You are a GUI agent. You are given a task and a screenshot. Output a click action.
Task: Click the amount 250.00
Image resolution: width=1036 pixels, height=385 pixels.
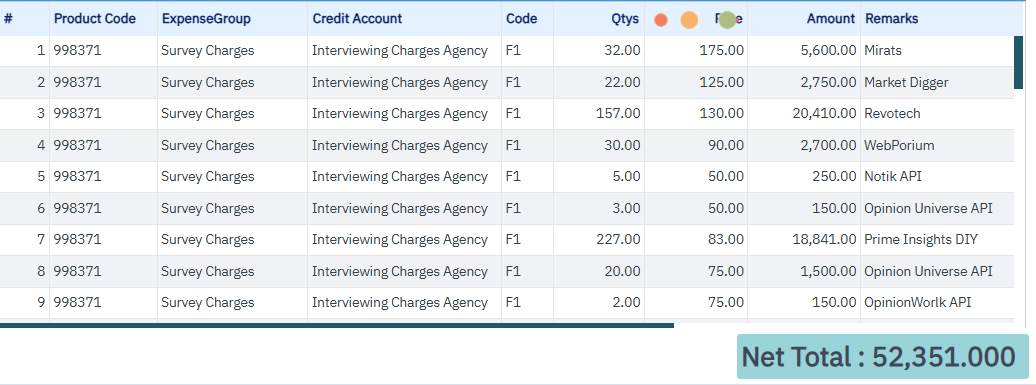coord(834,176)
